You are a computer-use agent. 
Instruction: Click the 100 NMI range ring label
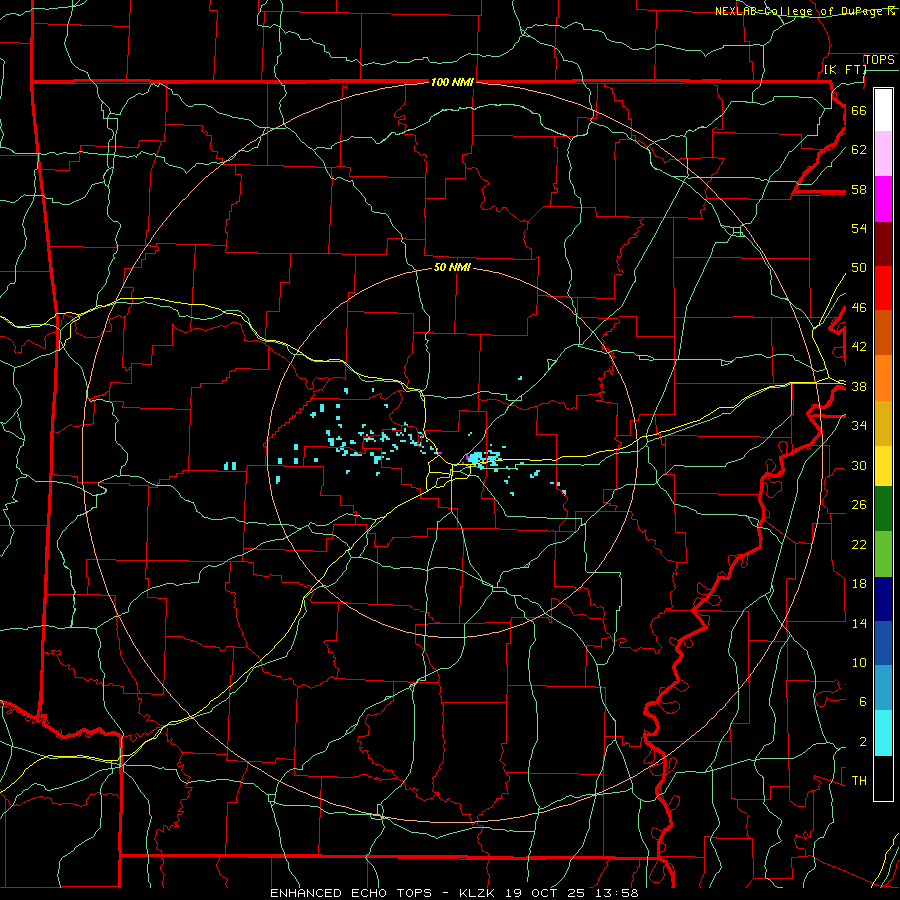tap(452, 83)
